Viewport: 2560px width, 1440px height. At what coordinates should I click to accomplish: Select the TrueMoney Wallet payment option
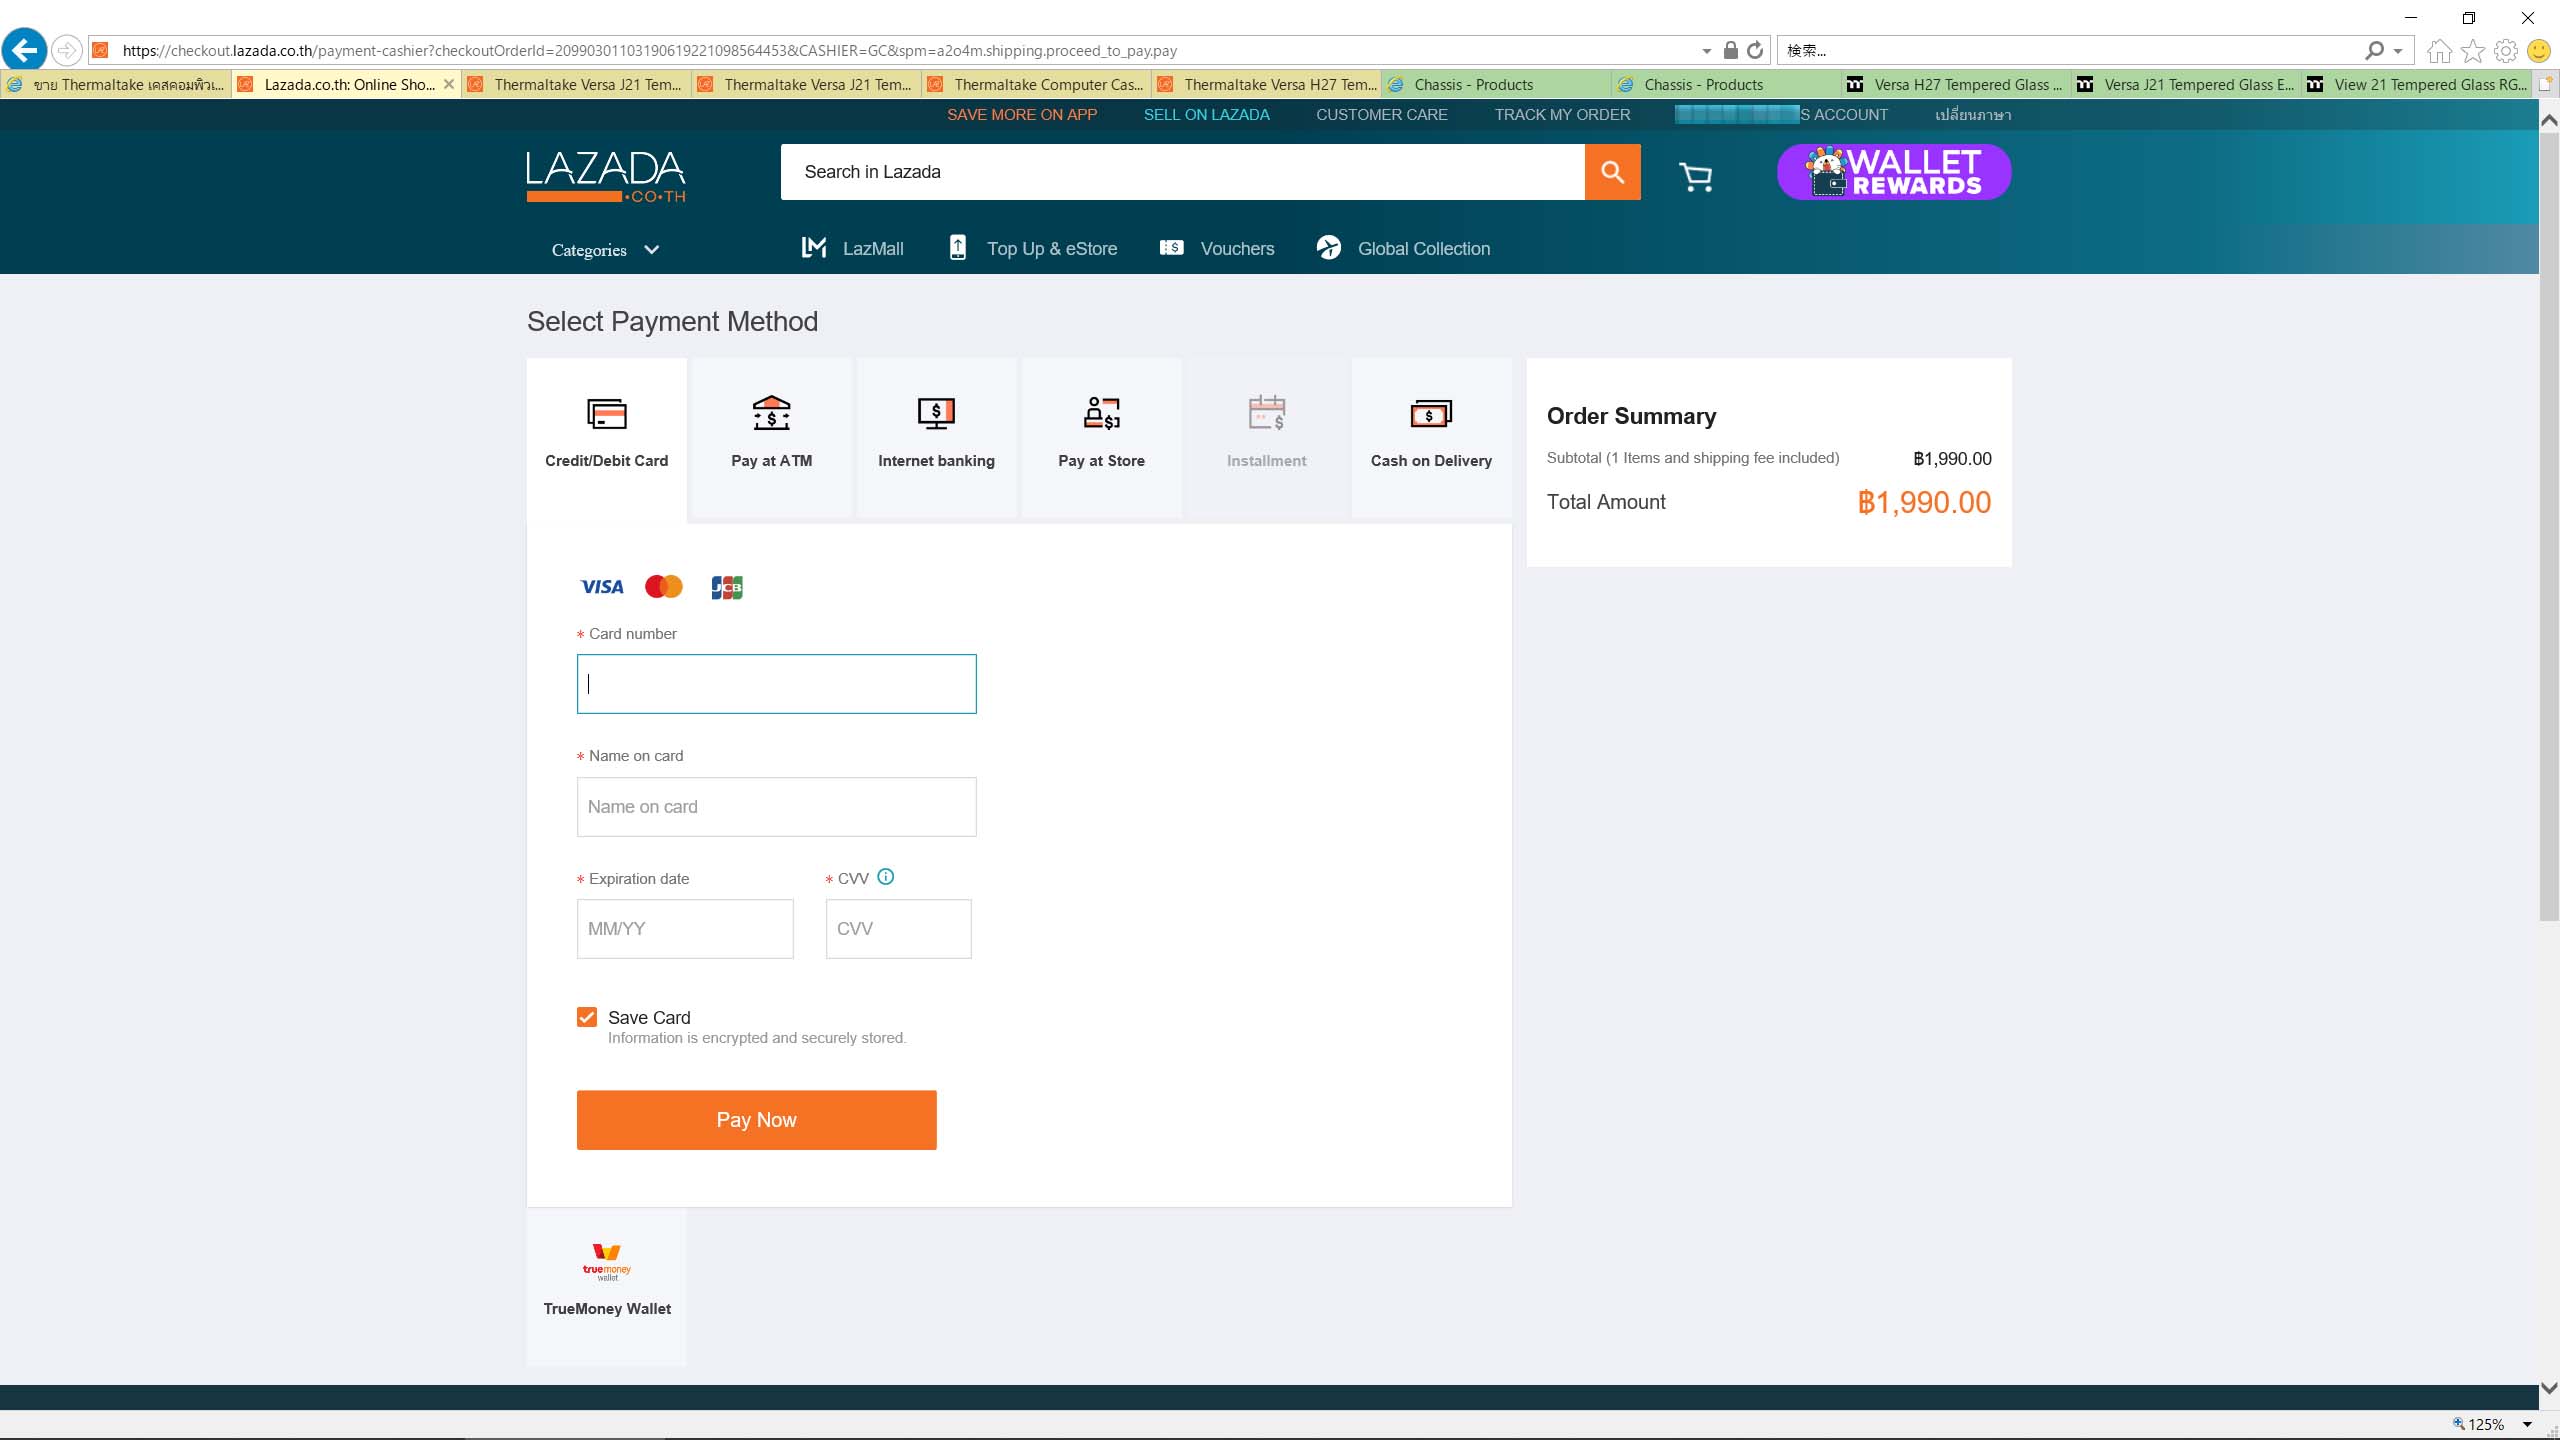607,1286
